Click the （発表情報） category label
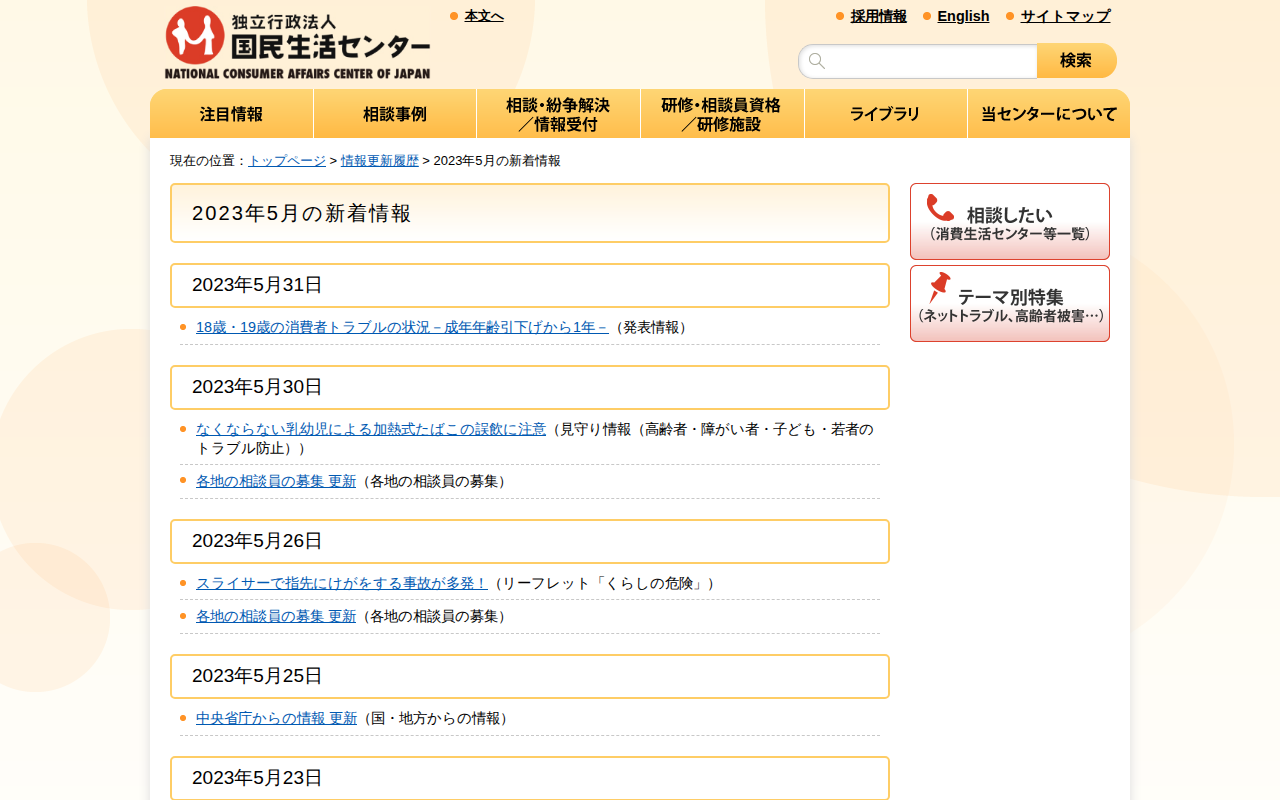 (x=651, y=327)
